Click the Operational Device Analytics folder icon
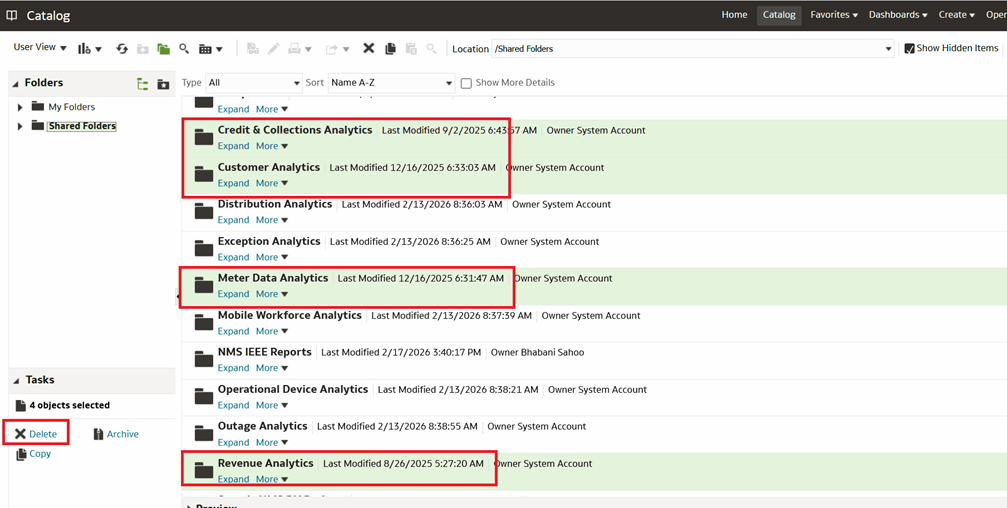 (204, 396)
